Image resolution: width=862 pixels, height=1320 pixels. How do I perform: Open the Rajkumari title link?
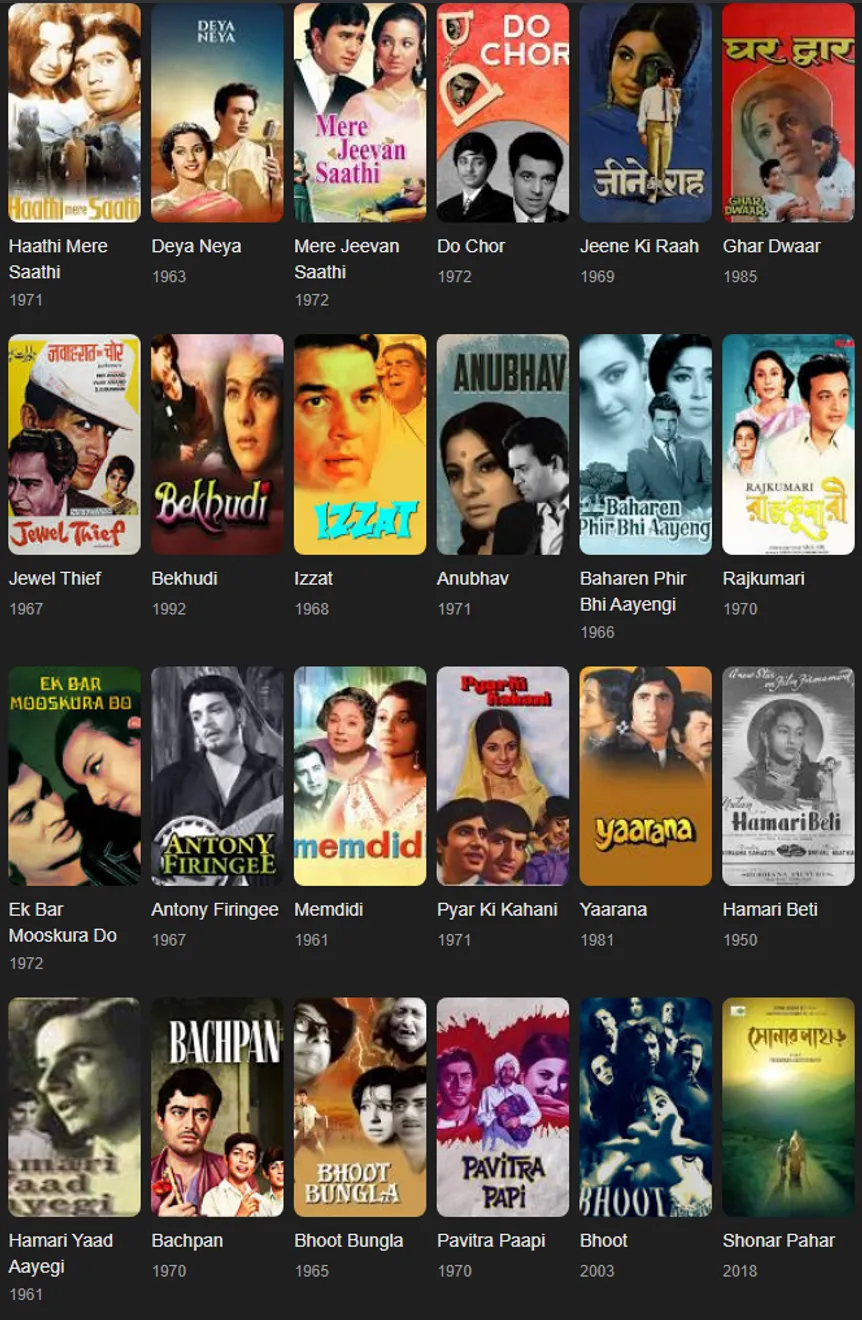[763, 578]
